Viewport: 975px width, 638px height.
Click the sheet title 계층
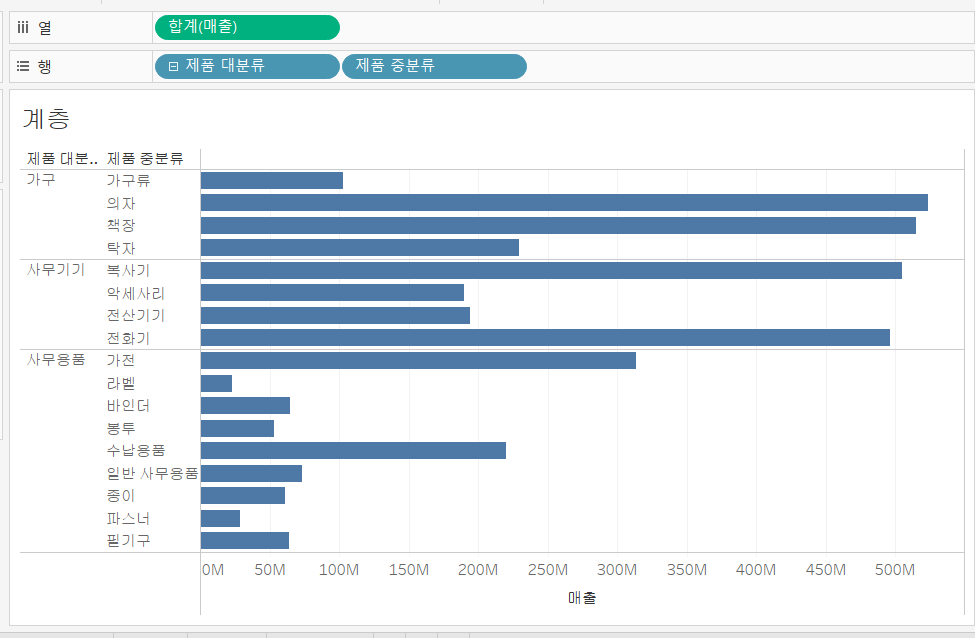46,118
